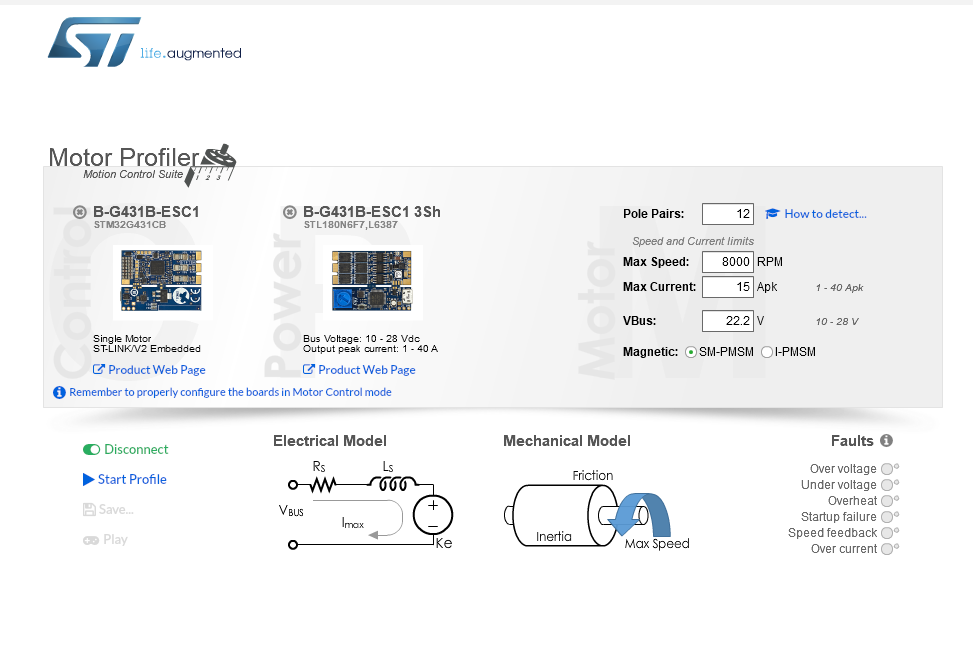Viewport: 973px width, 649px height.
Task: Click the greyed-out Save... button
Action: [x=108, y=509]
